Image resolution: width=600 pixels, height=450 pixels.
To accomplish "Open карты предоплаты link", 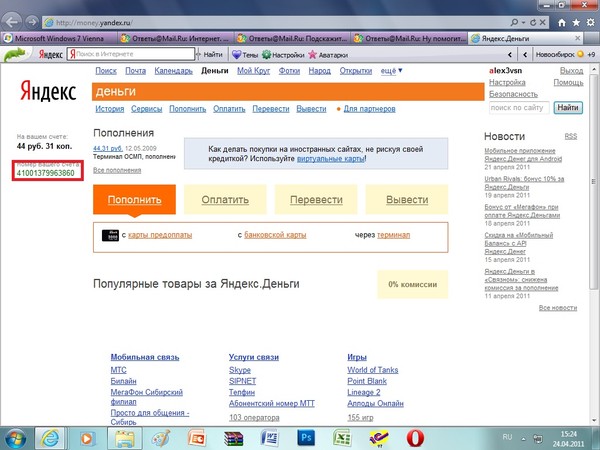I will [160, 235].
